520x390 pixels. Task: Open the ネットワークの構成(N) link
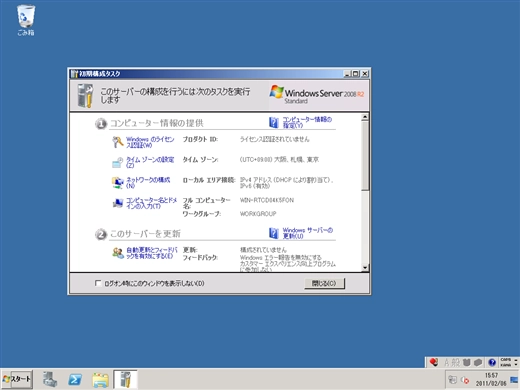point(148,183)
